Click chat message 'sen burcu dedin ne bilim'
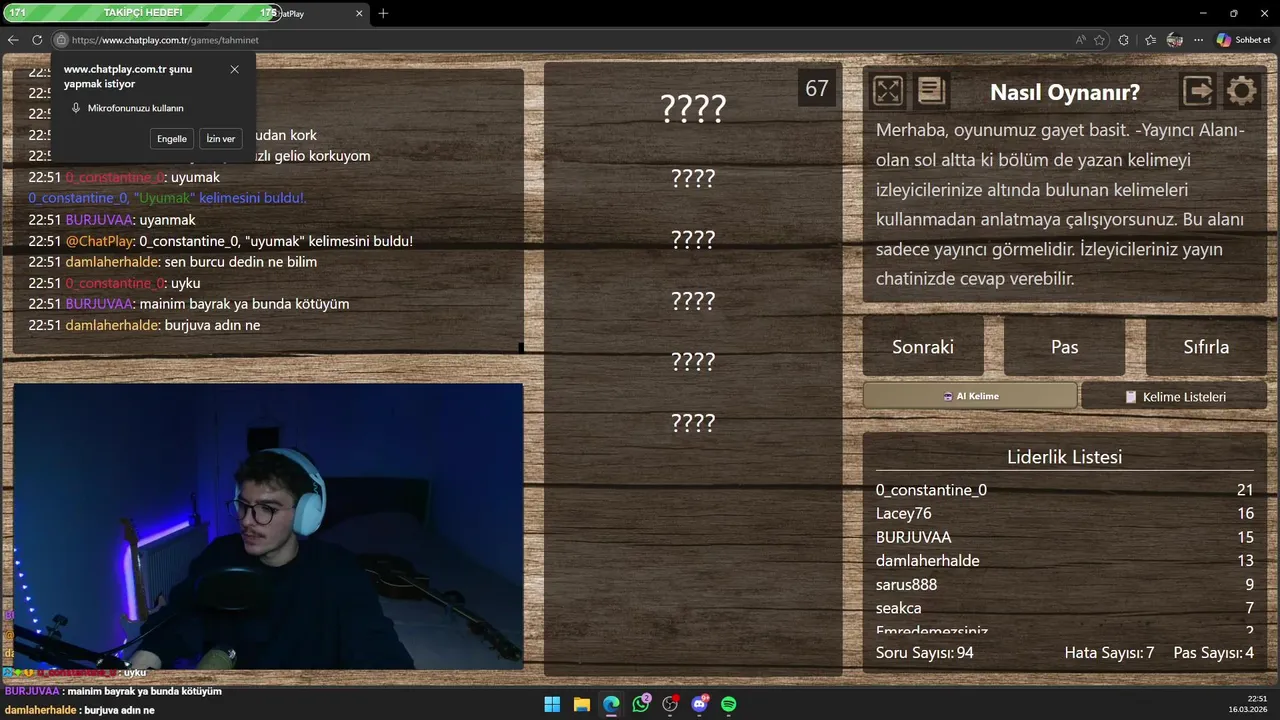 (172, 262)
